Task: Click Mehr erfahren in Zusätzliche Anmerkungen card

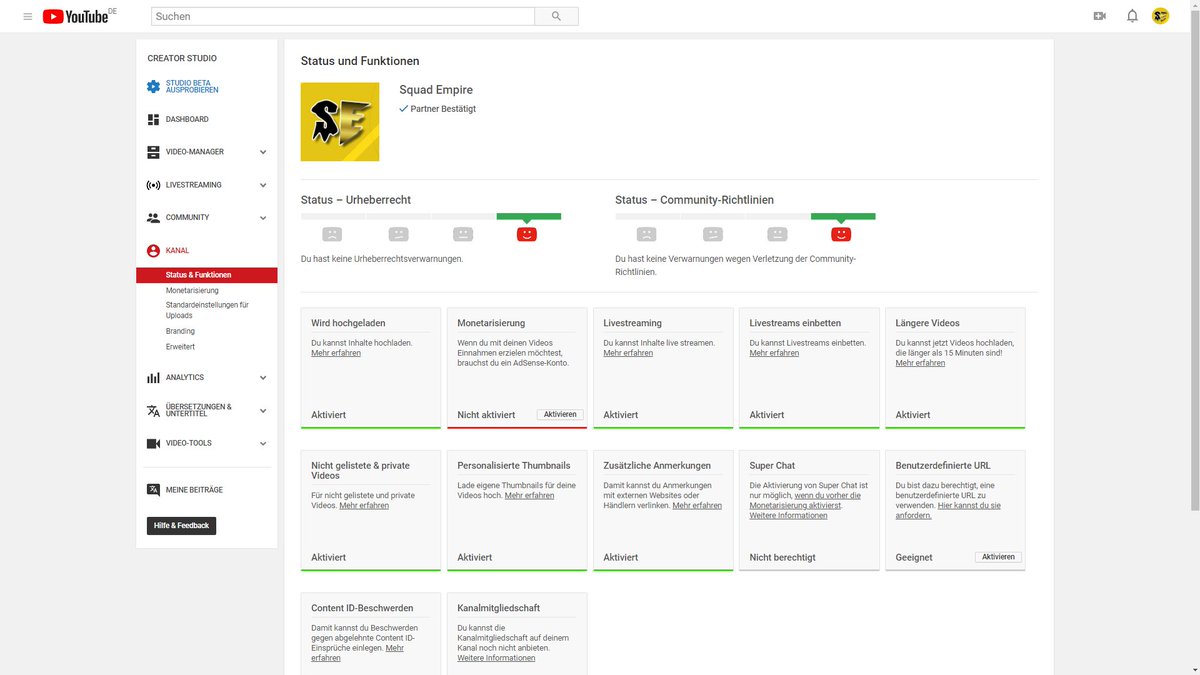Action: pos(697,505)
